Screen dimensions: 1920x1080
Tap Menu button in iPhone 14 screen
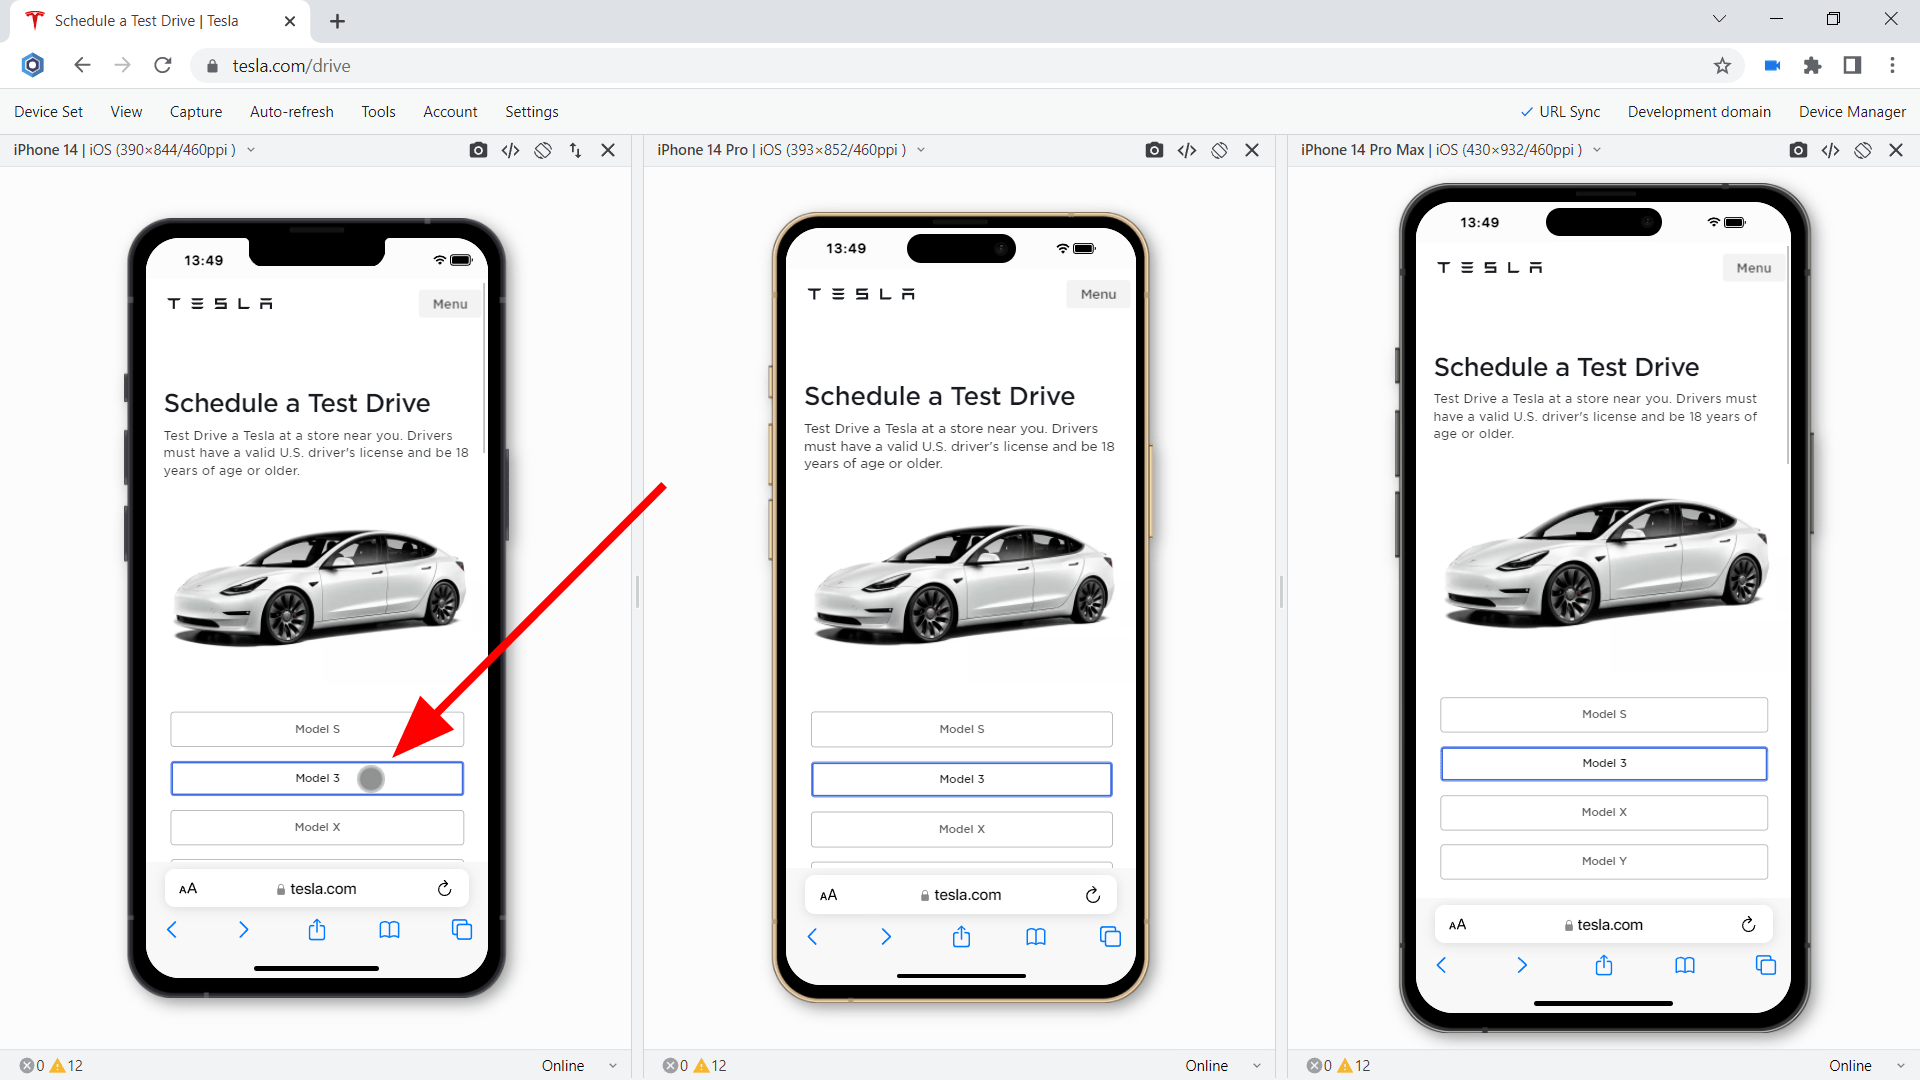450,304
